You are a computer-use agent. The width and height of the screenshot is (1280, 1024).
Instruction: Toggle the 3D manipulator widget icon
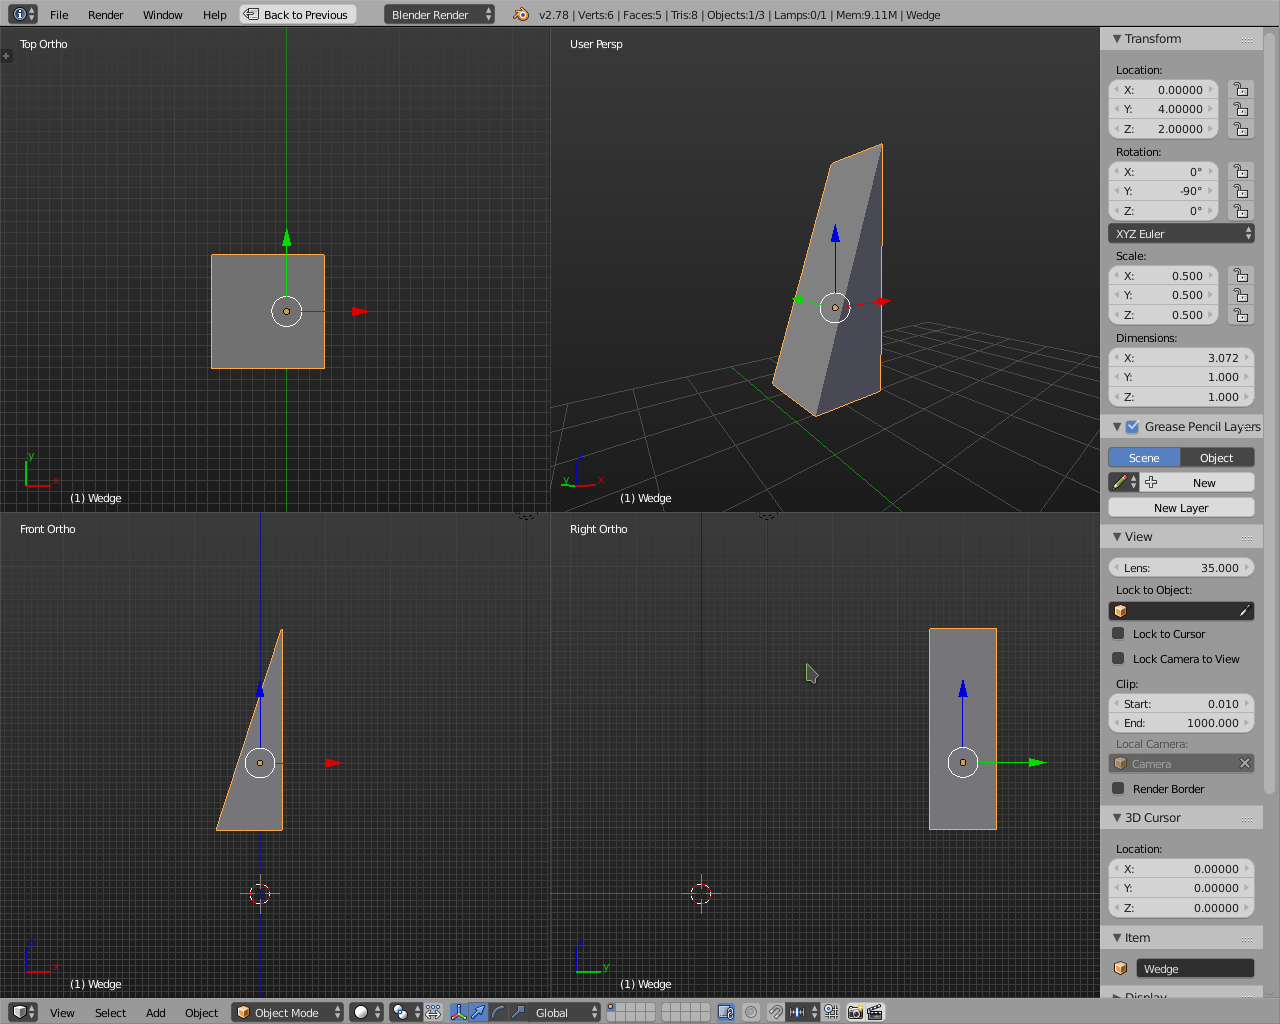(x=459, y=1012)
